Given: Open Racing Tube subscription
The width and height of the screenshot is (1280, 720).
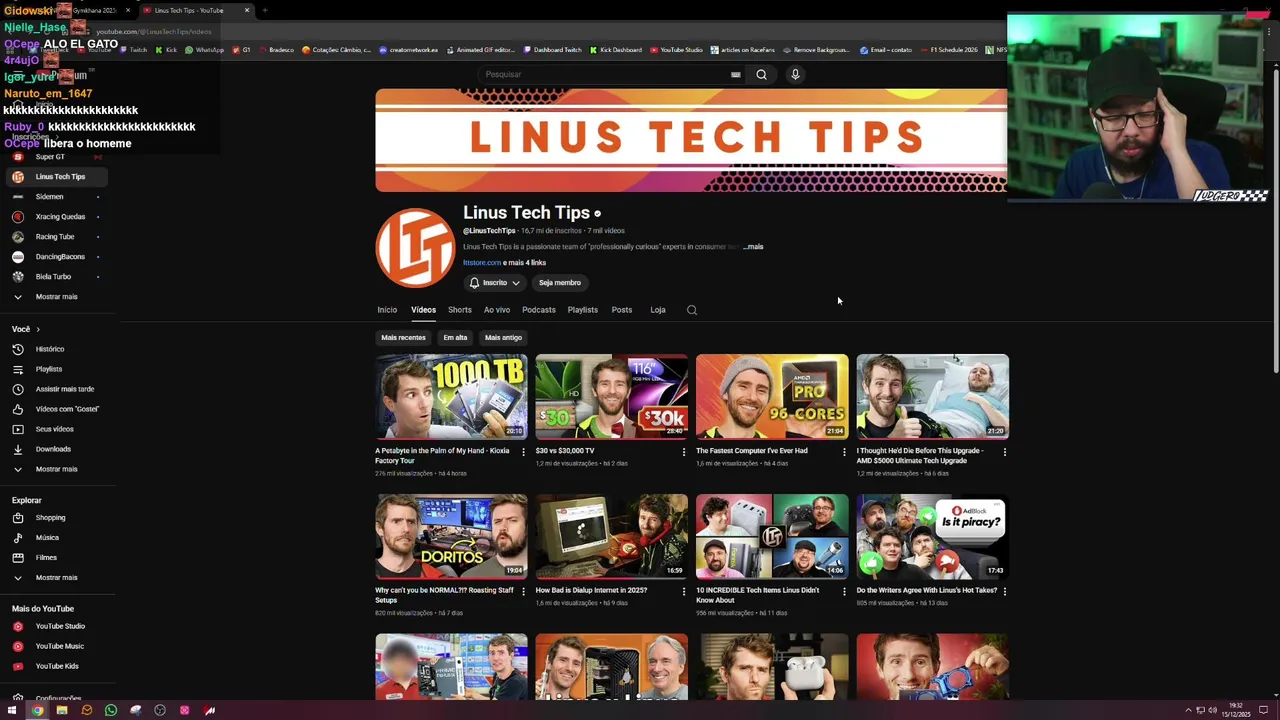Looking at the screenshot, I should tap(56, 237).
